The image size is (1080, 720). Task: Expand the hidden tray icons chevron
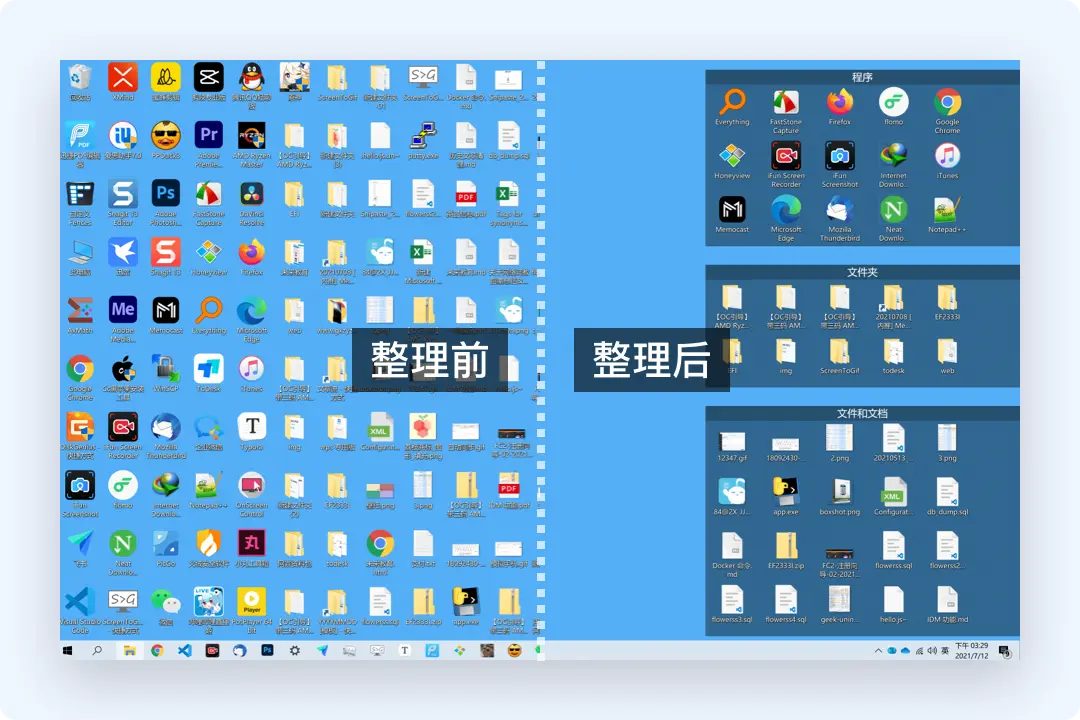coord(878,650)
